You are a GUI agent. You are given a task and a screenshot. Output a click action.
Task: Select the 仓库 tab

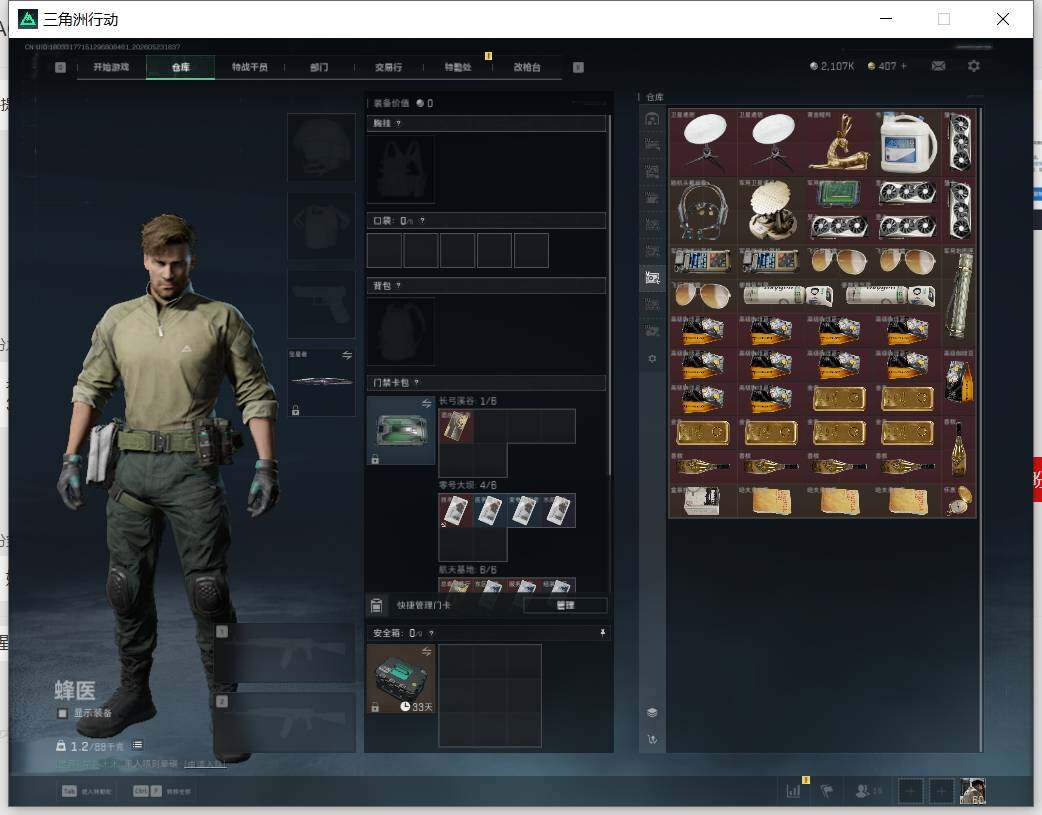pos(181,67)
